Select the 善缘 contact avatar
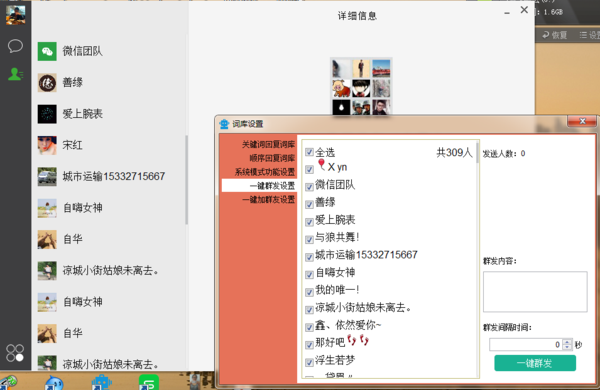 [47, 83]
